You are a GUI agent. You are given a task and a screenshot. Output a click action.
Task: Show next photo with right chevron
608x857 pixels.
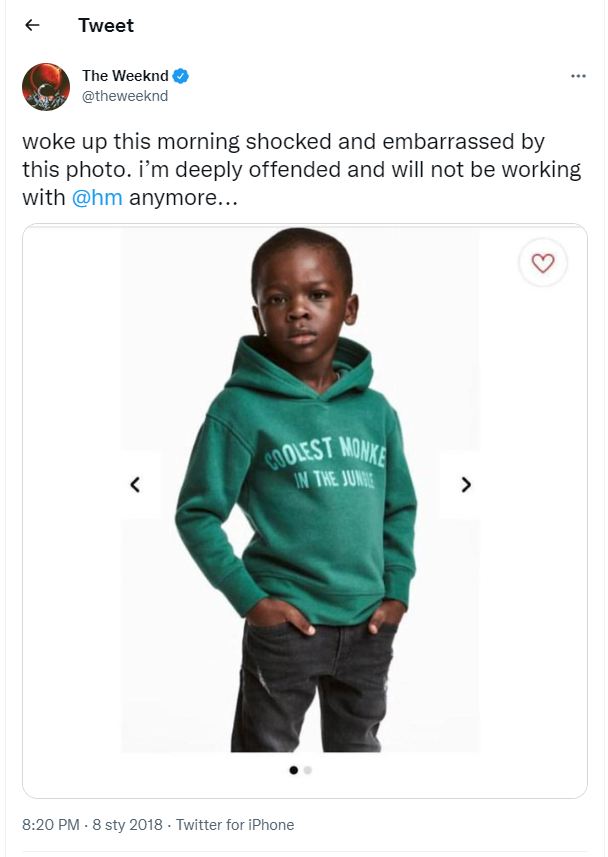click(466, 484)
